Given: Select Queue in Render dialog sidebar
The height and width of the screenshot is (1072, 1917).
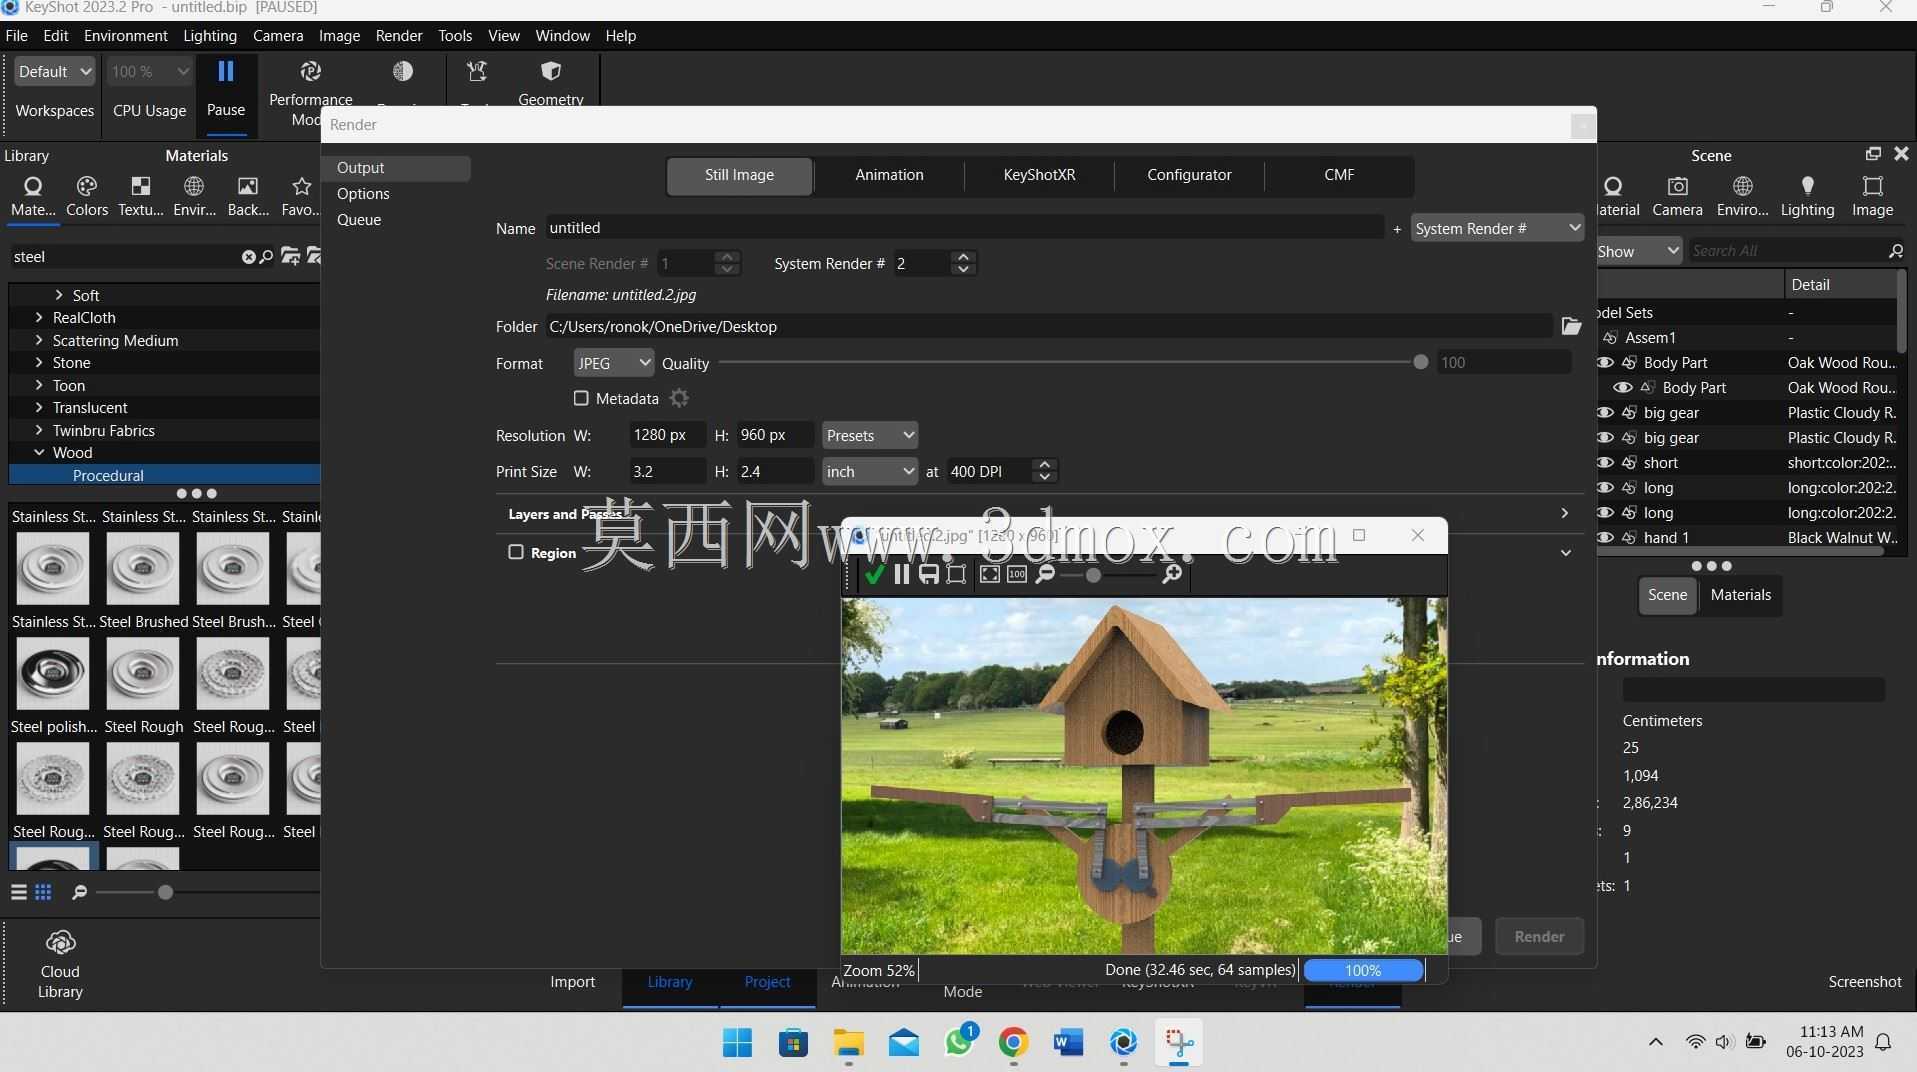Looking at the screenshot, I should point(359,220).
